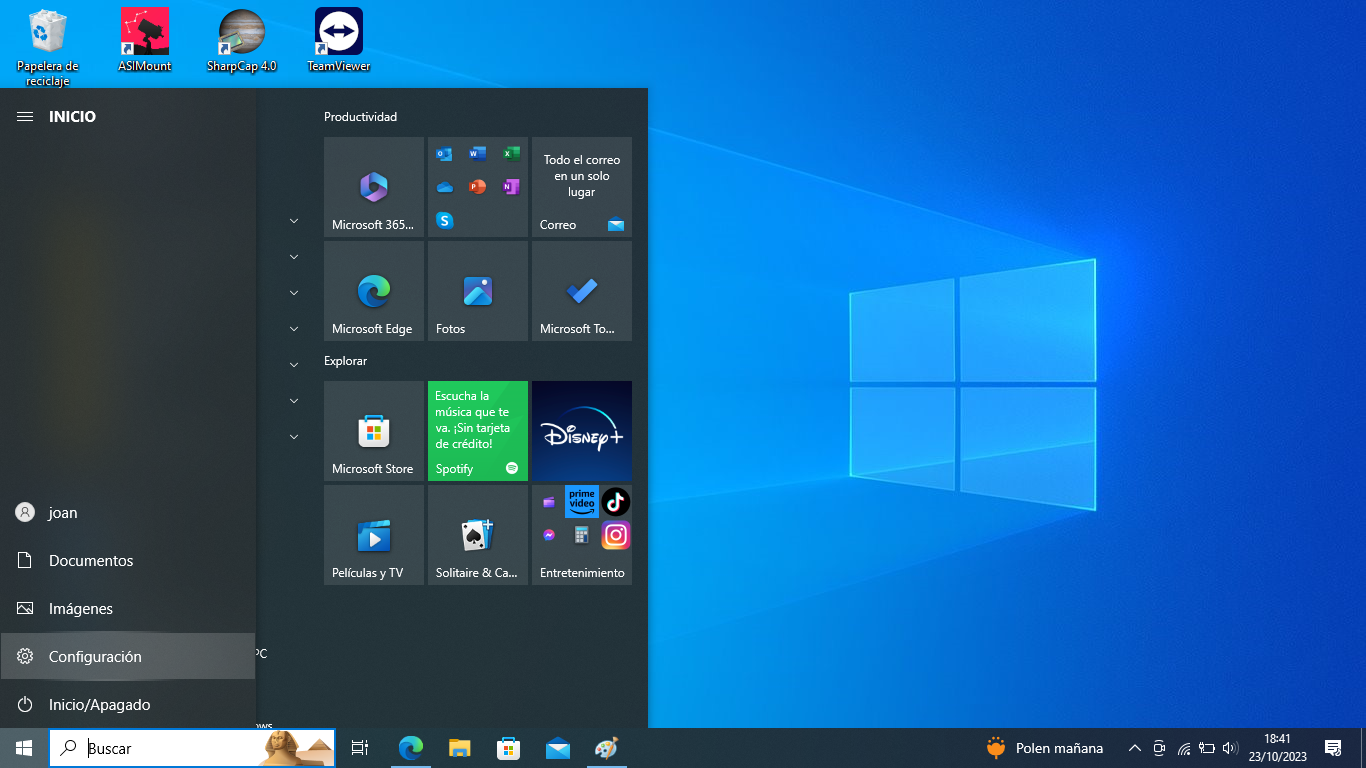Show hidden system tray icons arrow
1366x768 pixels.
point(1135,748)
